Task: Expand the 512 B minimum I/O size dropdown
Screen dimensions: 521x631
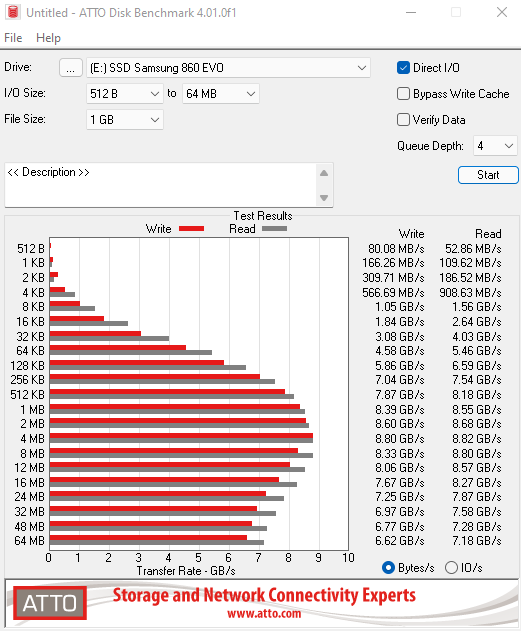Action: (125, 94)
